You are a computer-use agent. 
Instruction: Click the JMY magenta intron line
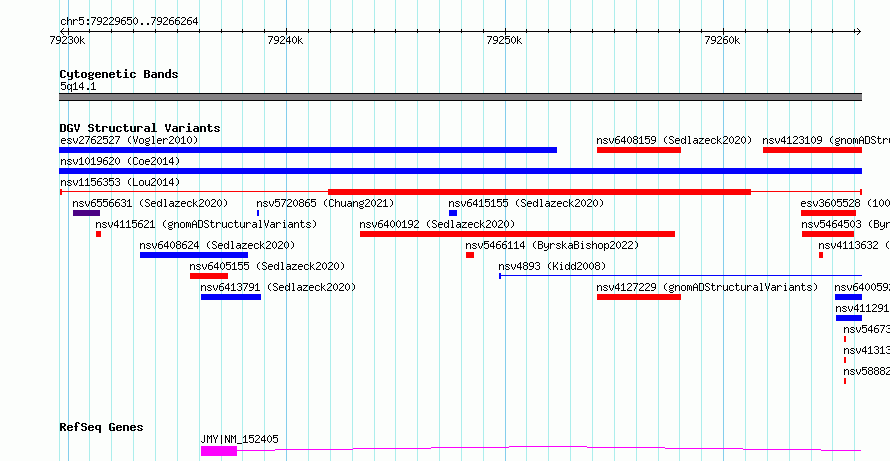[x=549, y=449]
